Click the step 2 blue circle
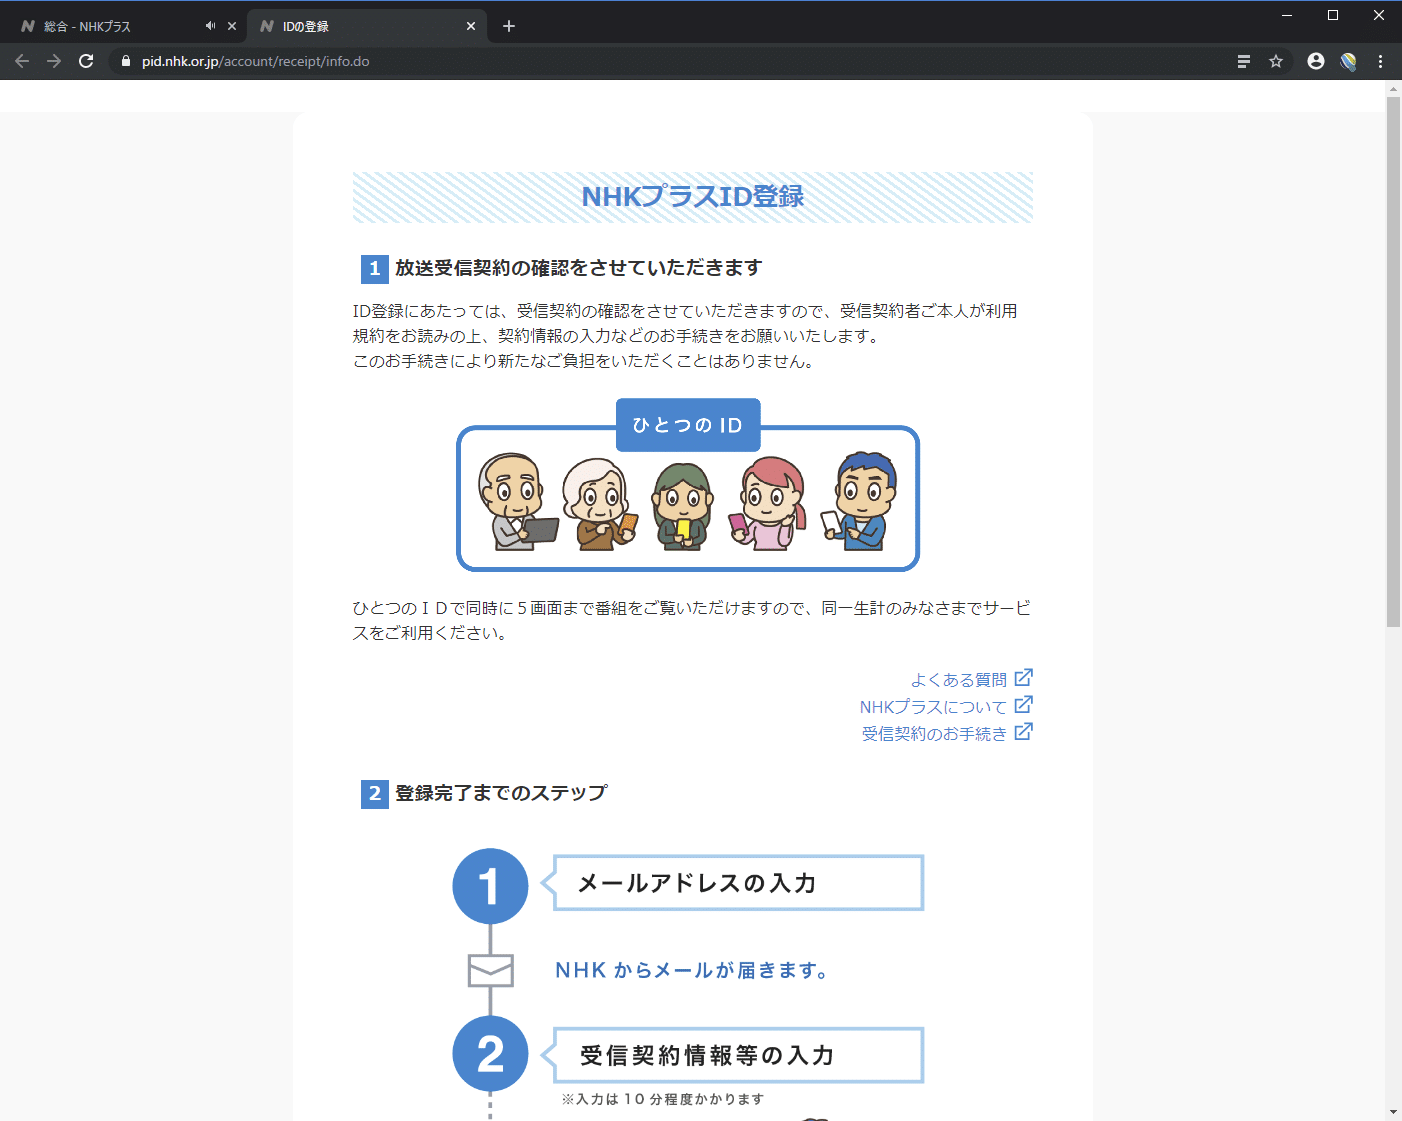 490,1054
